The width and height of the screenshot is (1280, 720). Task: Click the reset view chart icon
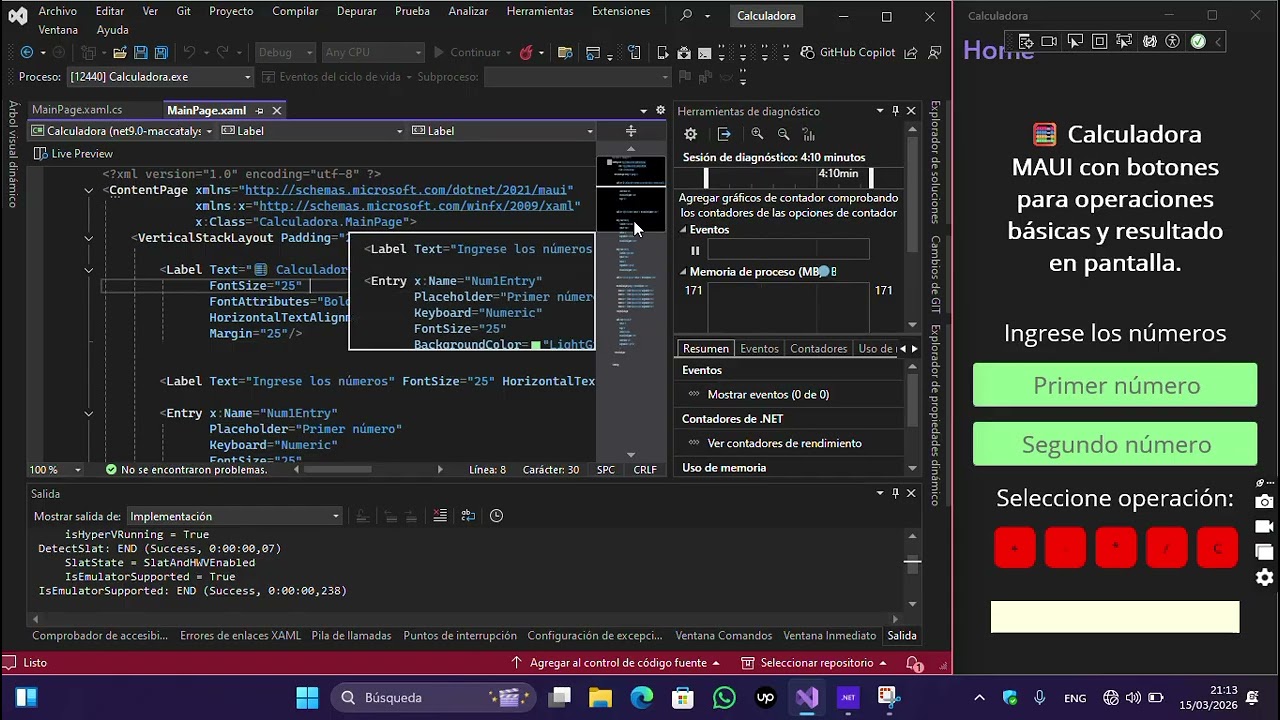click(809, 134)
